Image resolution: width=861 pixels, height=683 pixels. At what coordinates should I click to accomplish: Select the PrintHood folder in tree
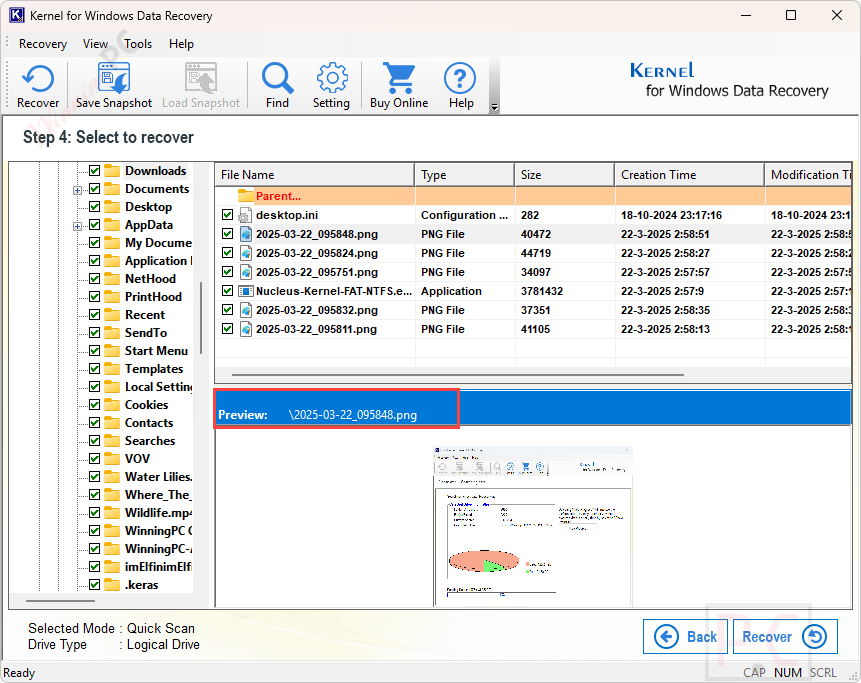pos(153,297)
